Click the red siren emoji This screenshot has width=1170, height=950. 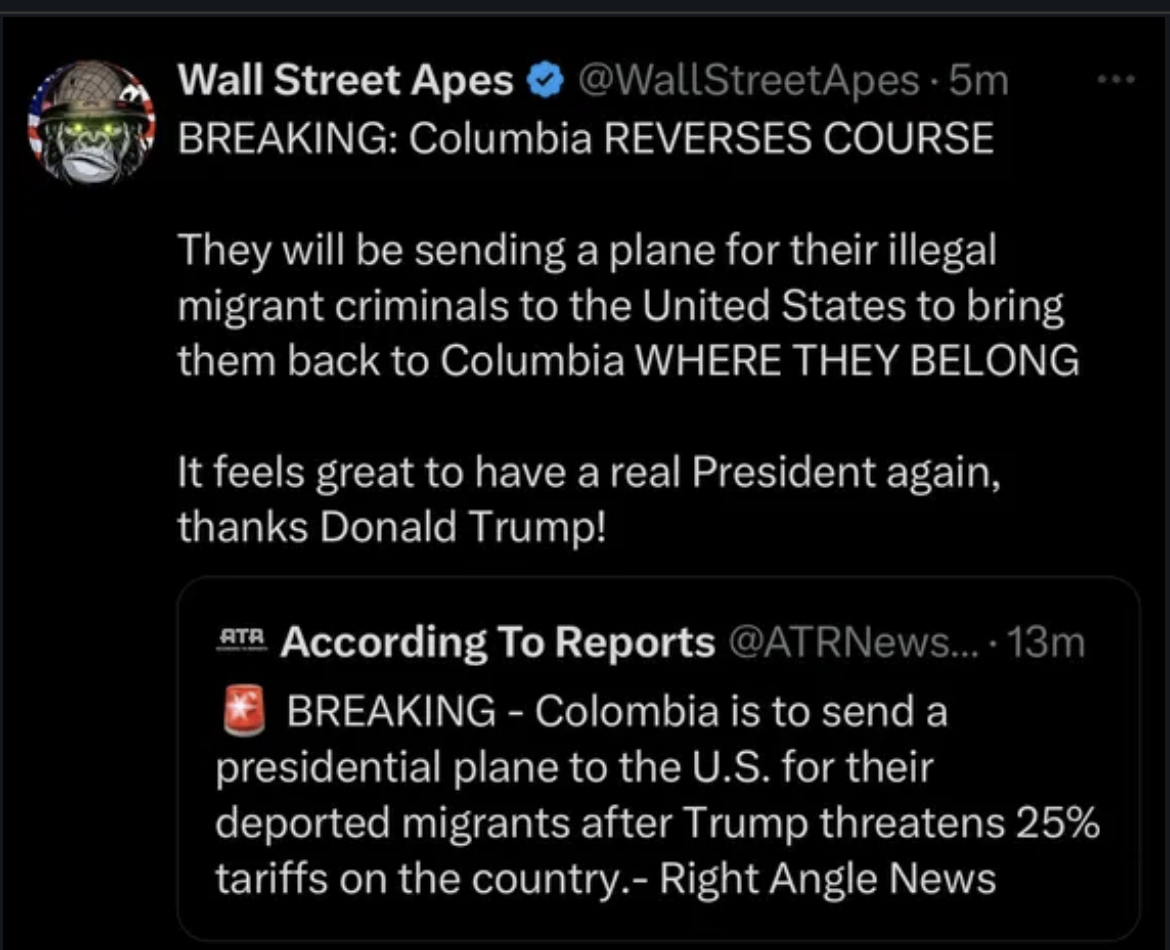[241, 712]
